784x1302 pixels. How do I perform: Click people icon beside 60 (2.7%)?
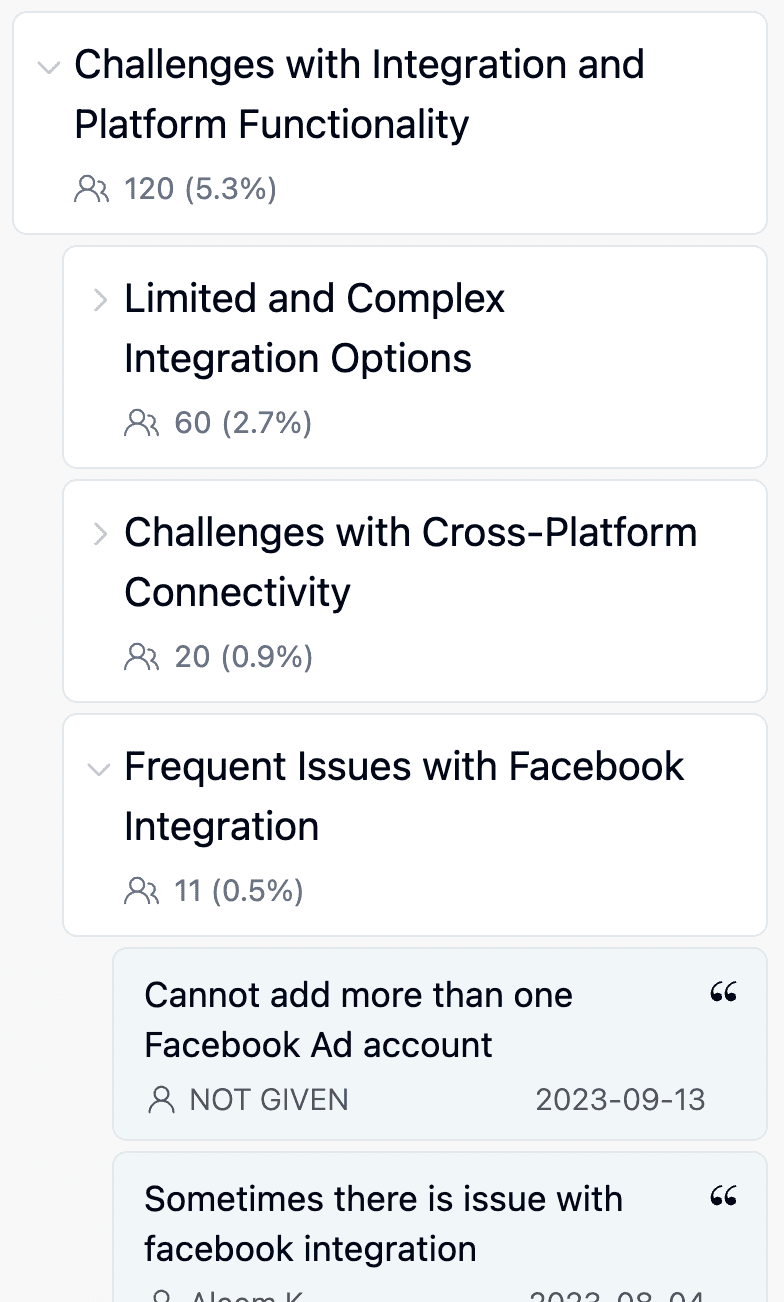tap(142, 424)
